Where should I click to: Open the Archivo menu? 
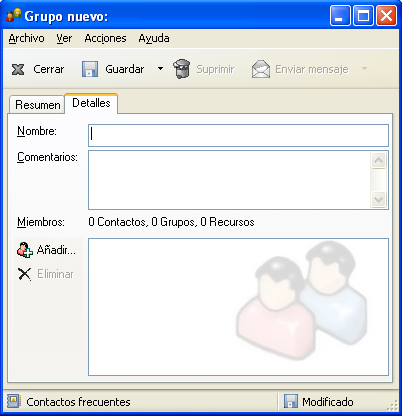[x=26, y=38]
